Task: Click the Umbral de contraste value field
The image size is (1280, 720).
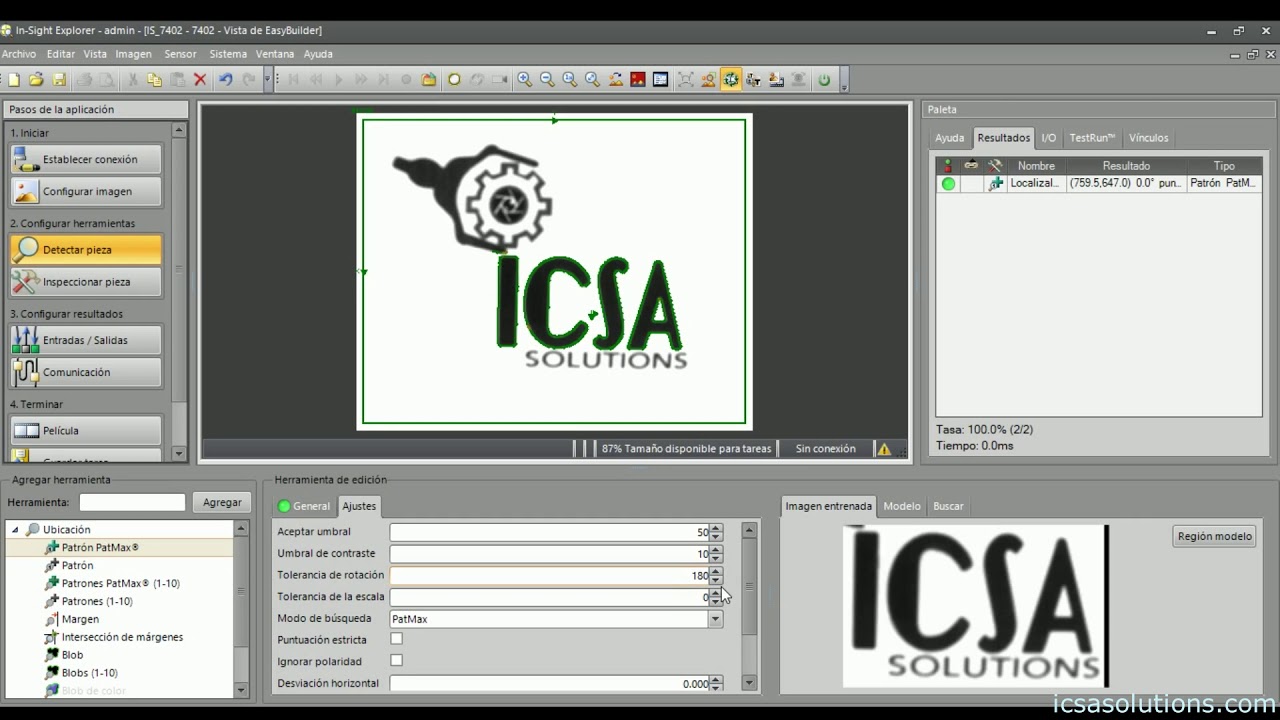Action: [549, 554]
